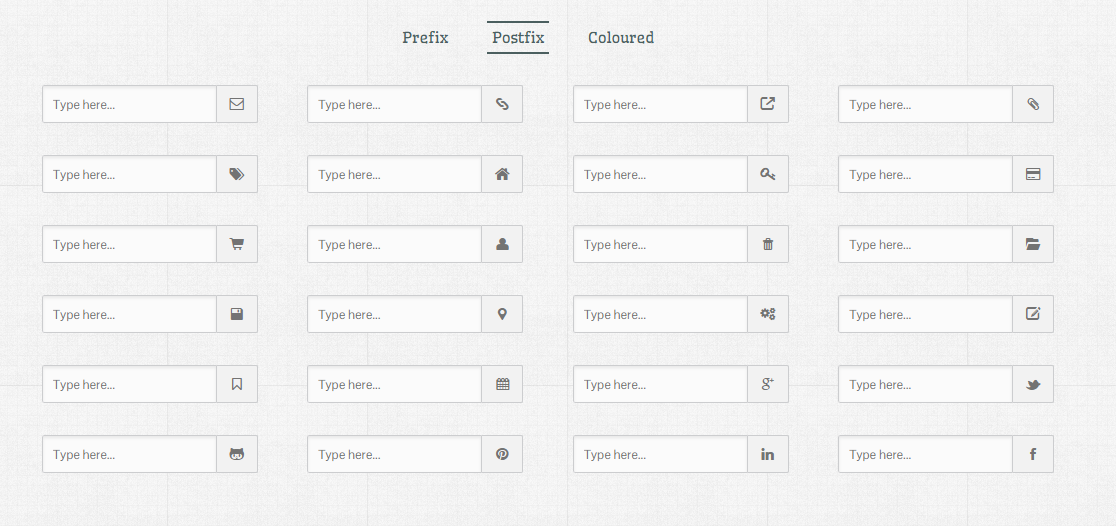Click the calendar icon addon
The height and width of the screenshot is (526, 1116).
click(502, 384)
